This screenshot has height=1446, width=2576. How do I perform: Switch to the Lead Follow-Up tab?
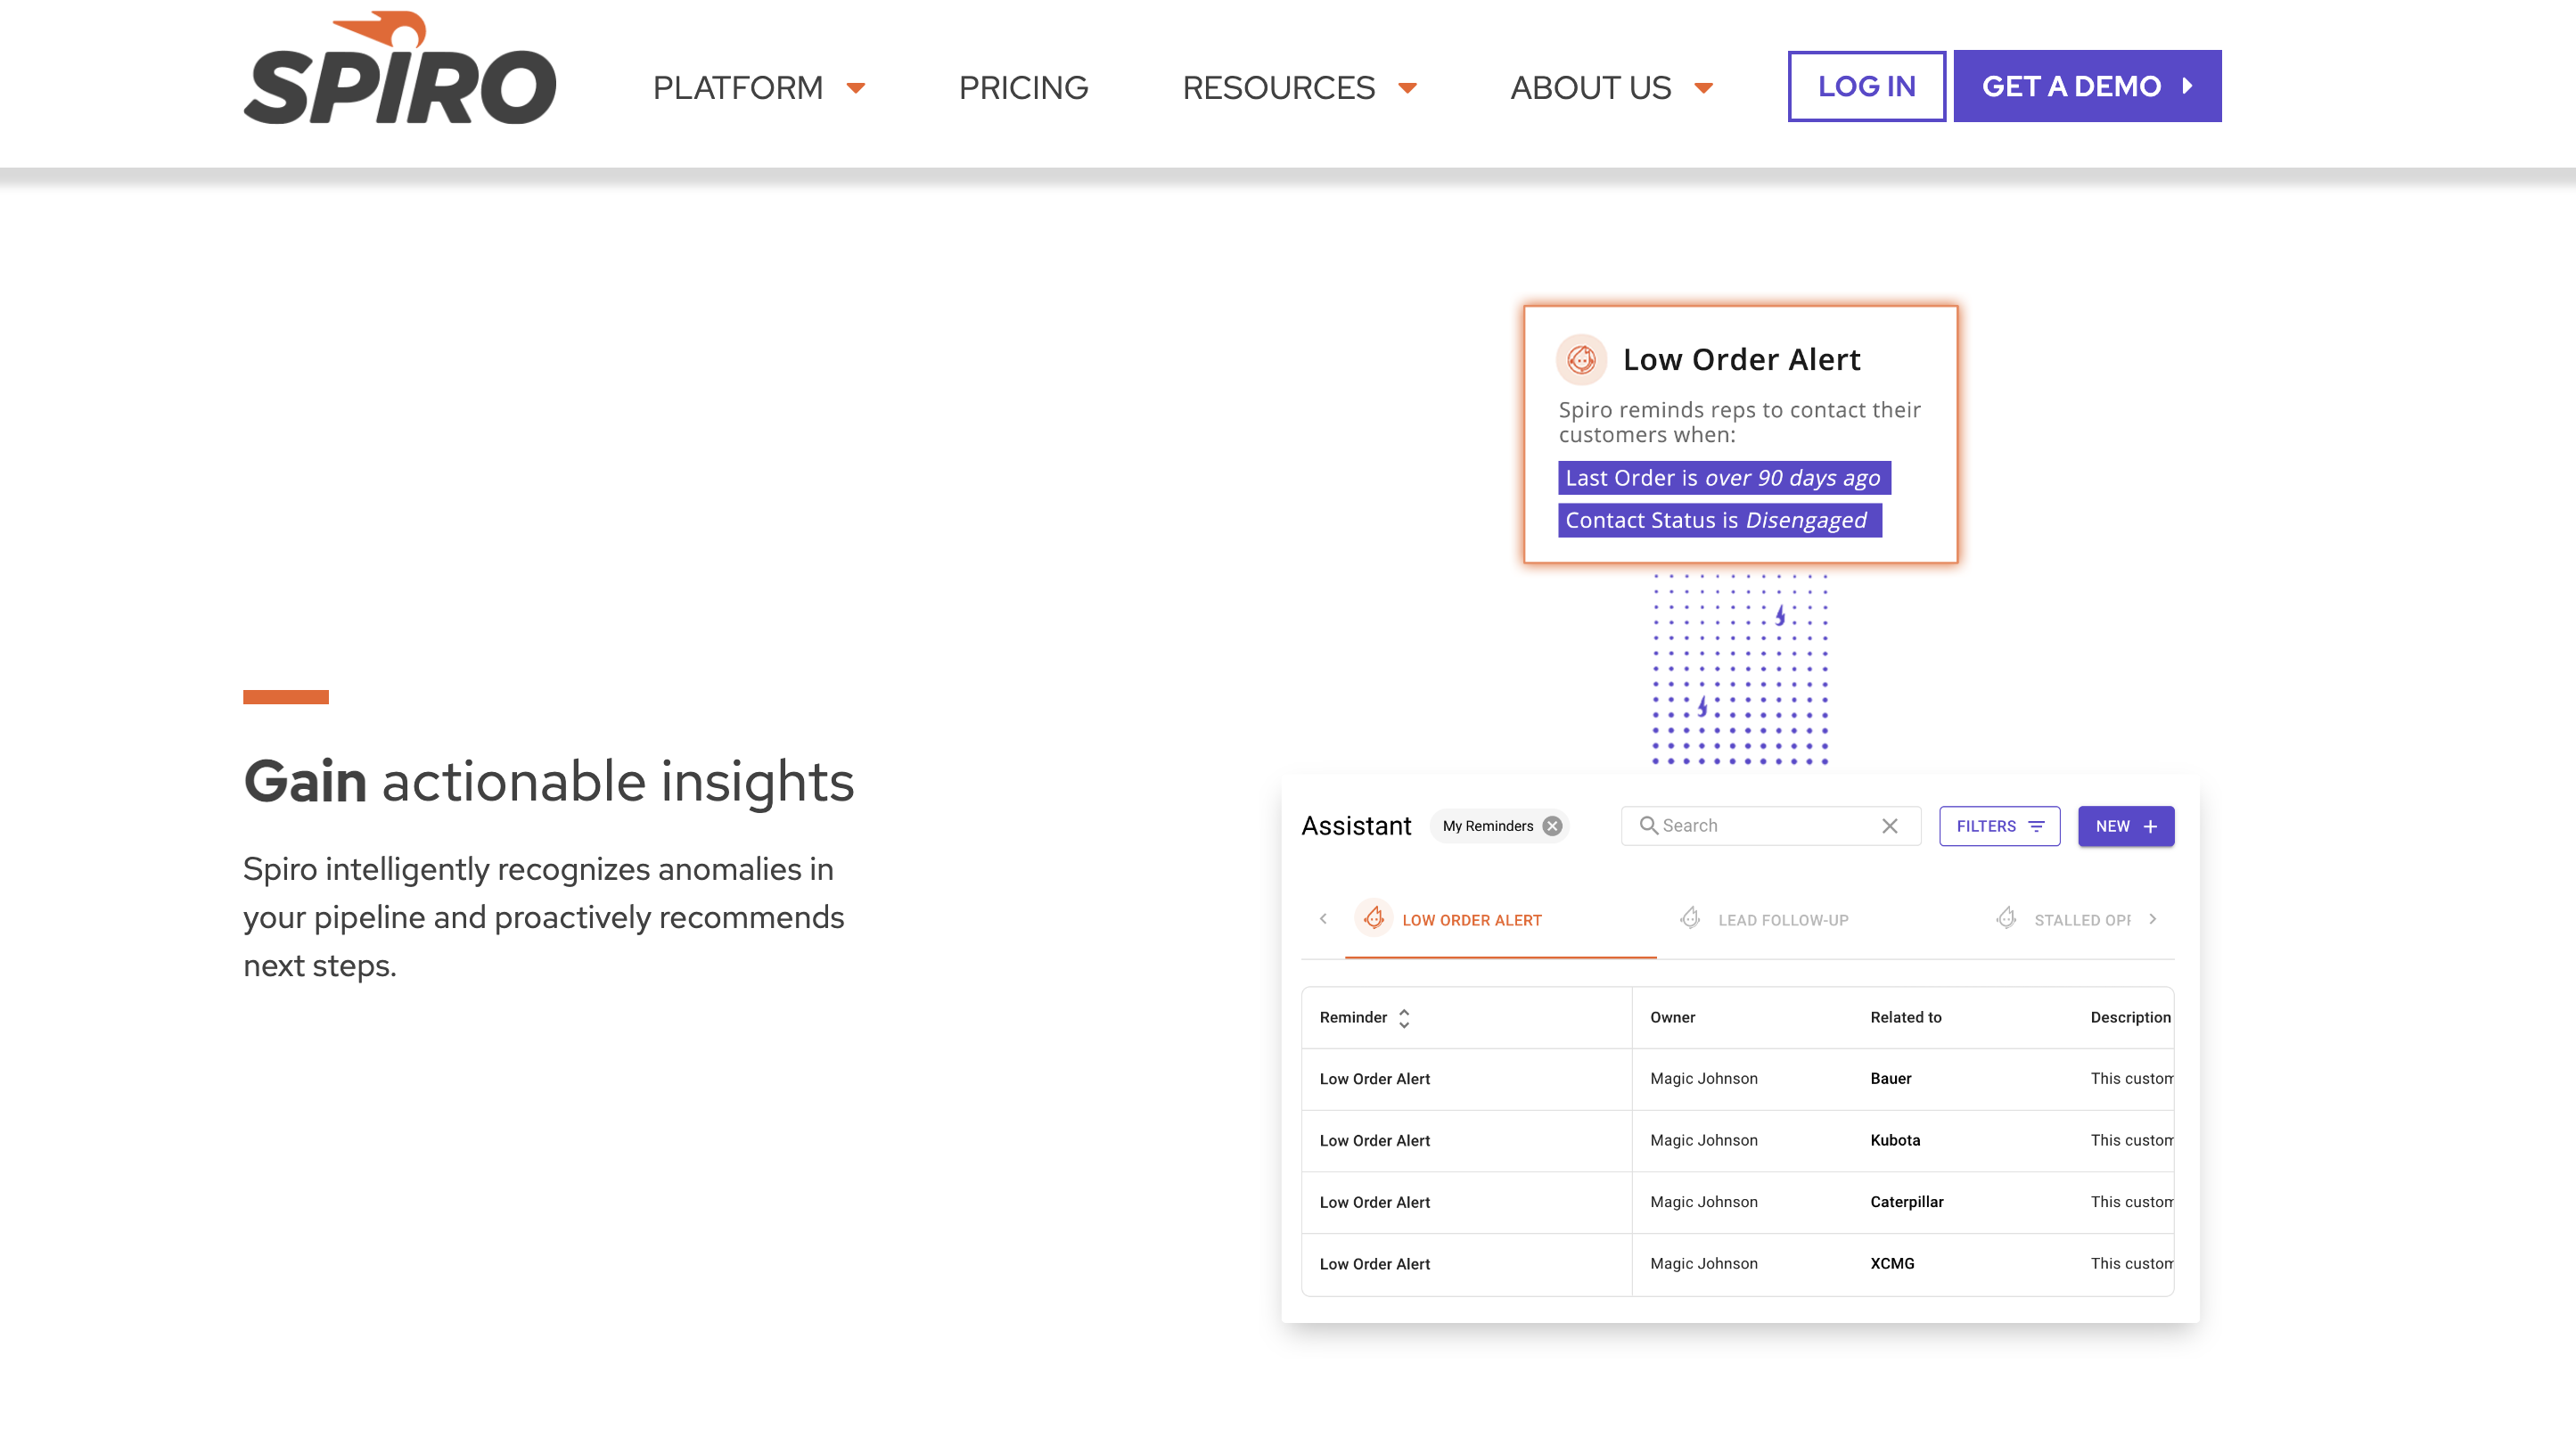[x=1765, y=919]
